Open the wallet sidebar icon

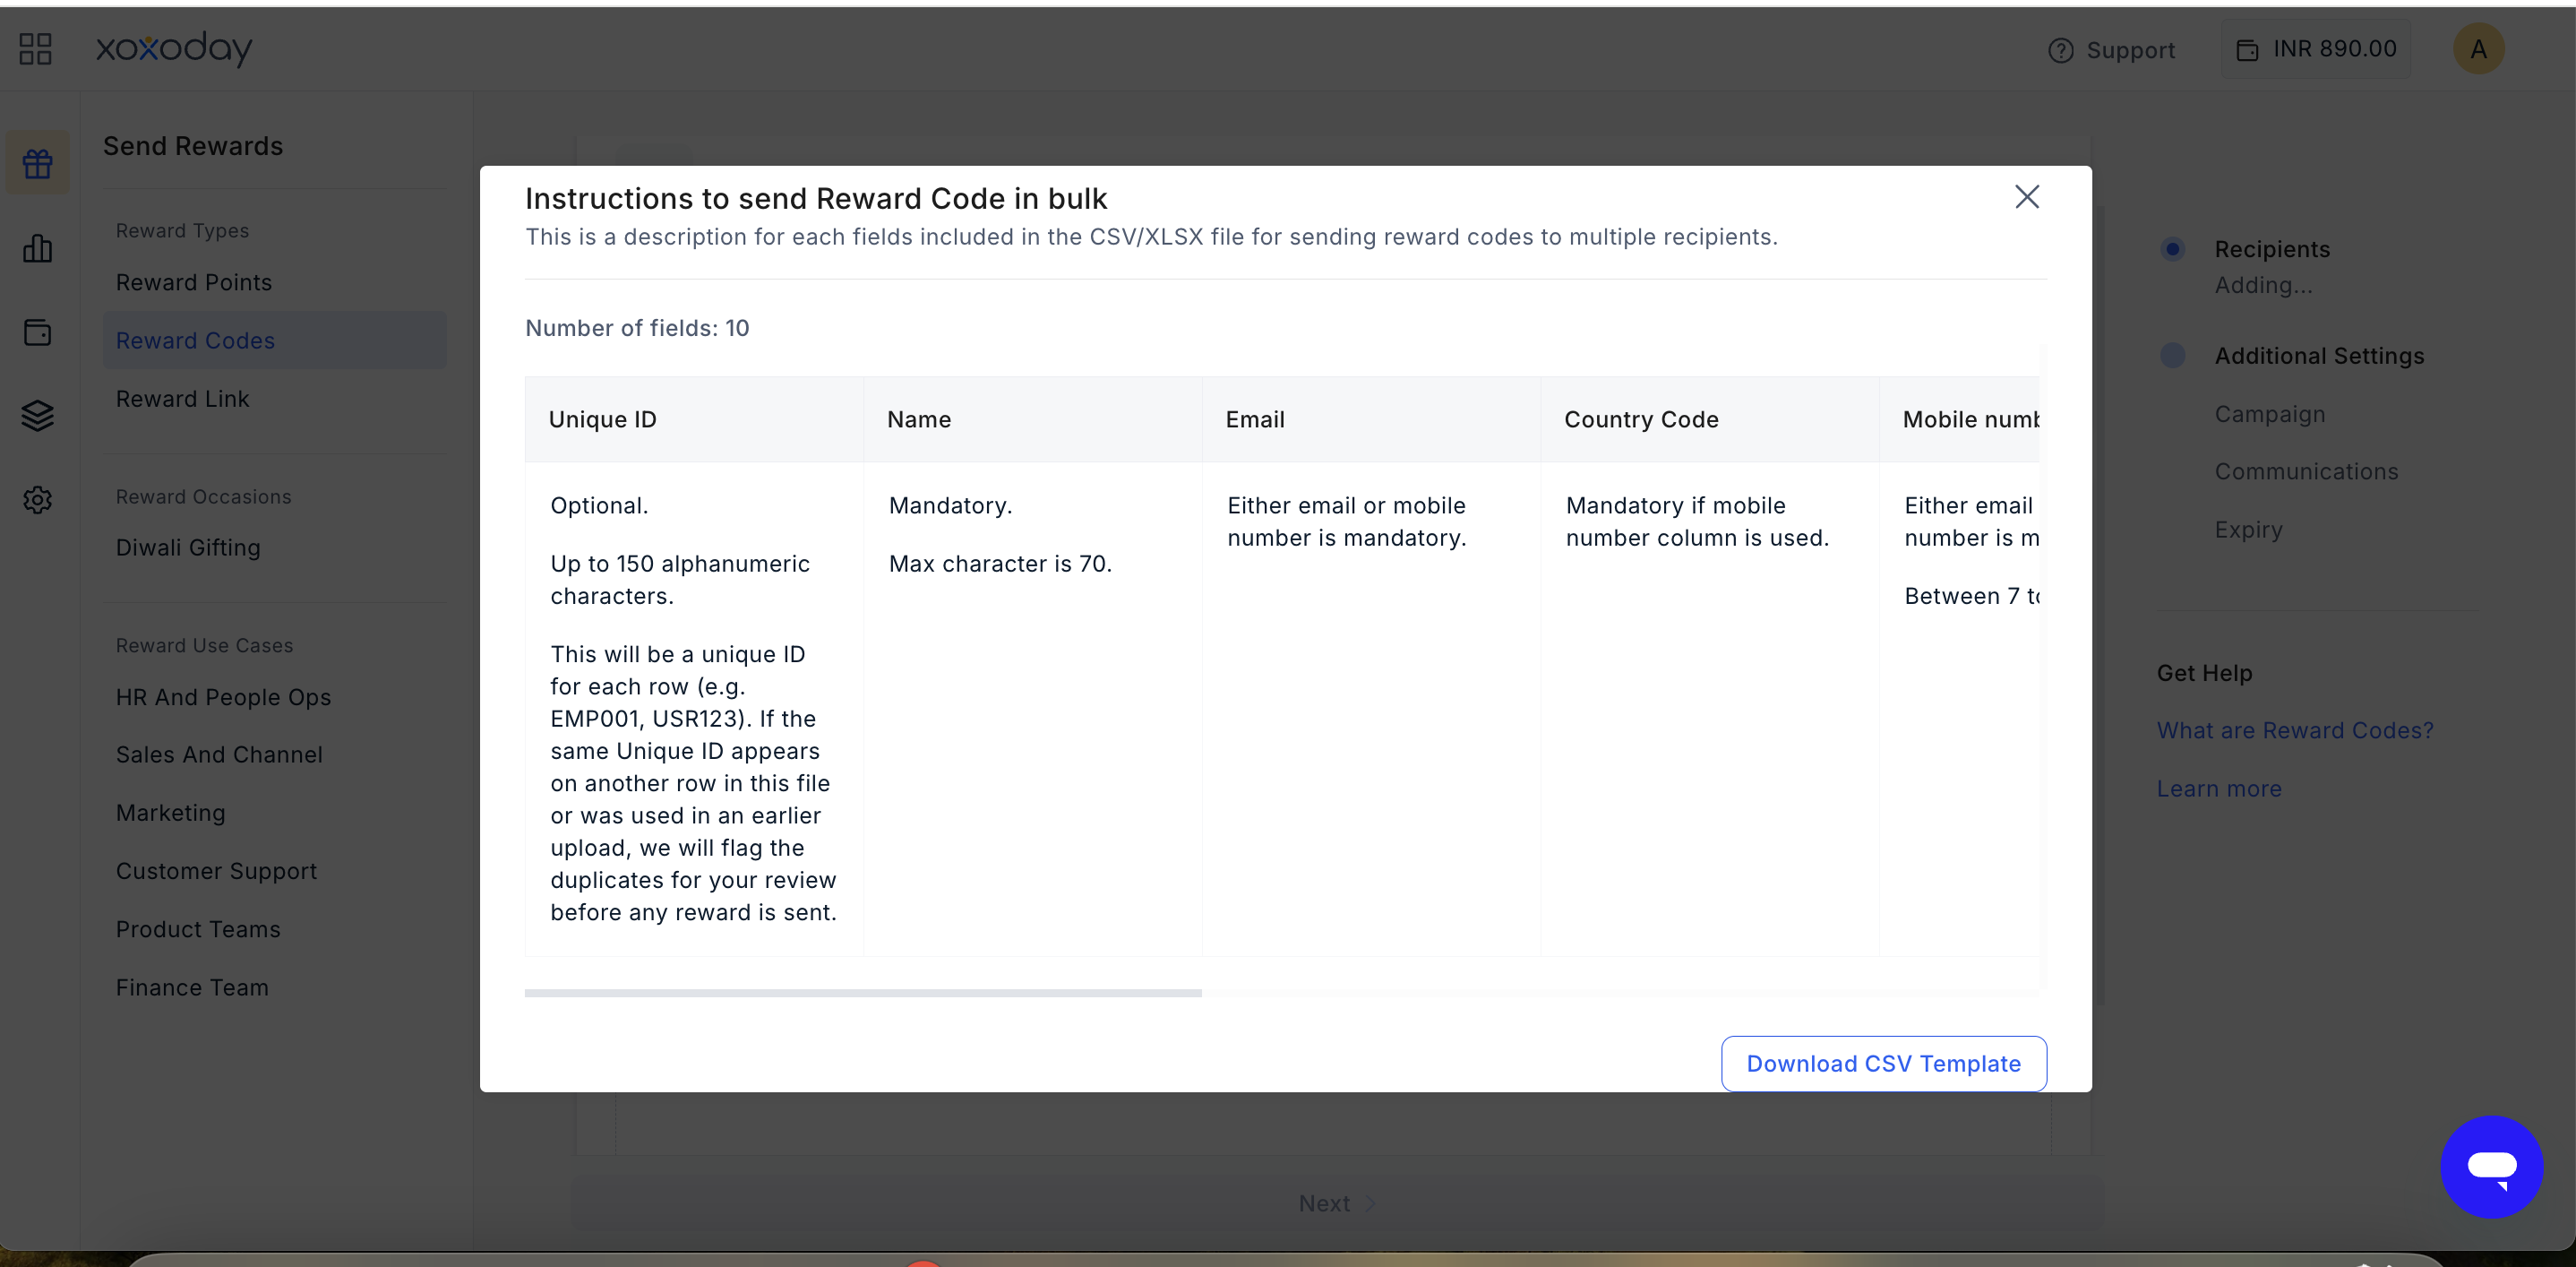(x=38, y=332)
